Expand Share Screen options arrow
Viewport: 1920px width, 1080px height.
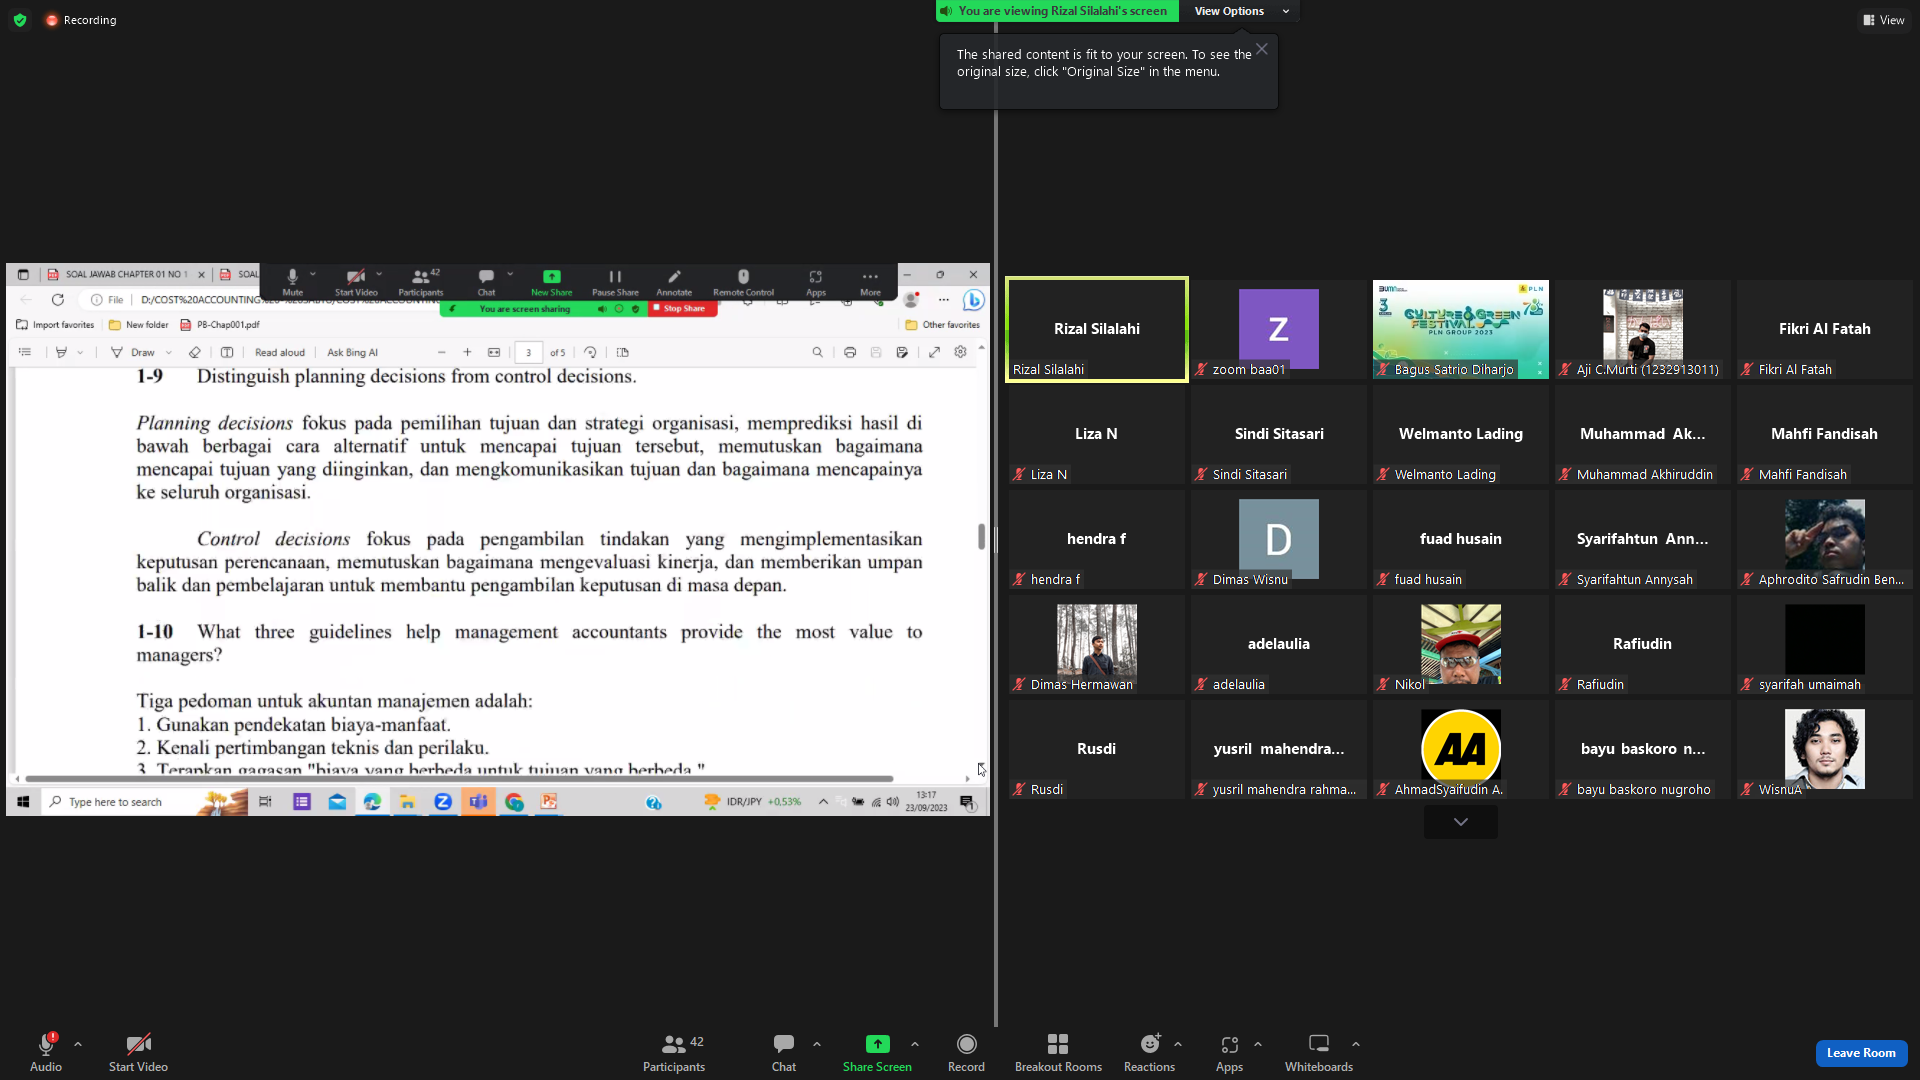click(x=915, y=1044)
